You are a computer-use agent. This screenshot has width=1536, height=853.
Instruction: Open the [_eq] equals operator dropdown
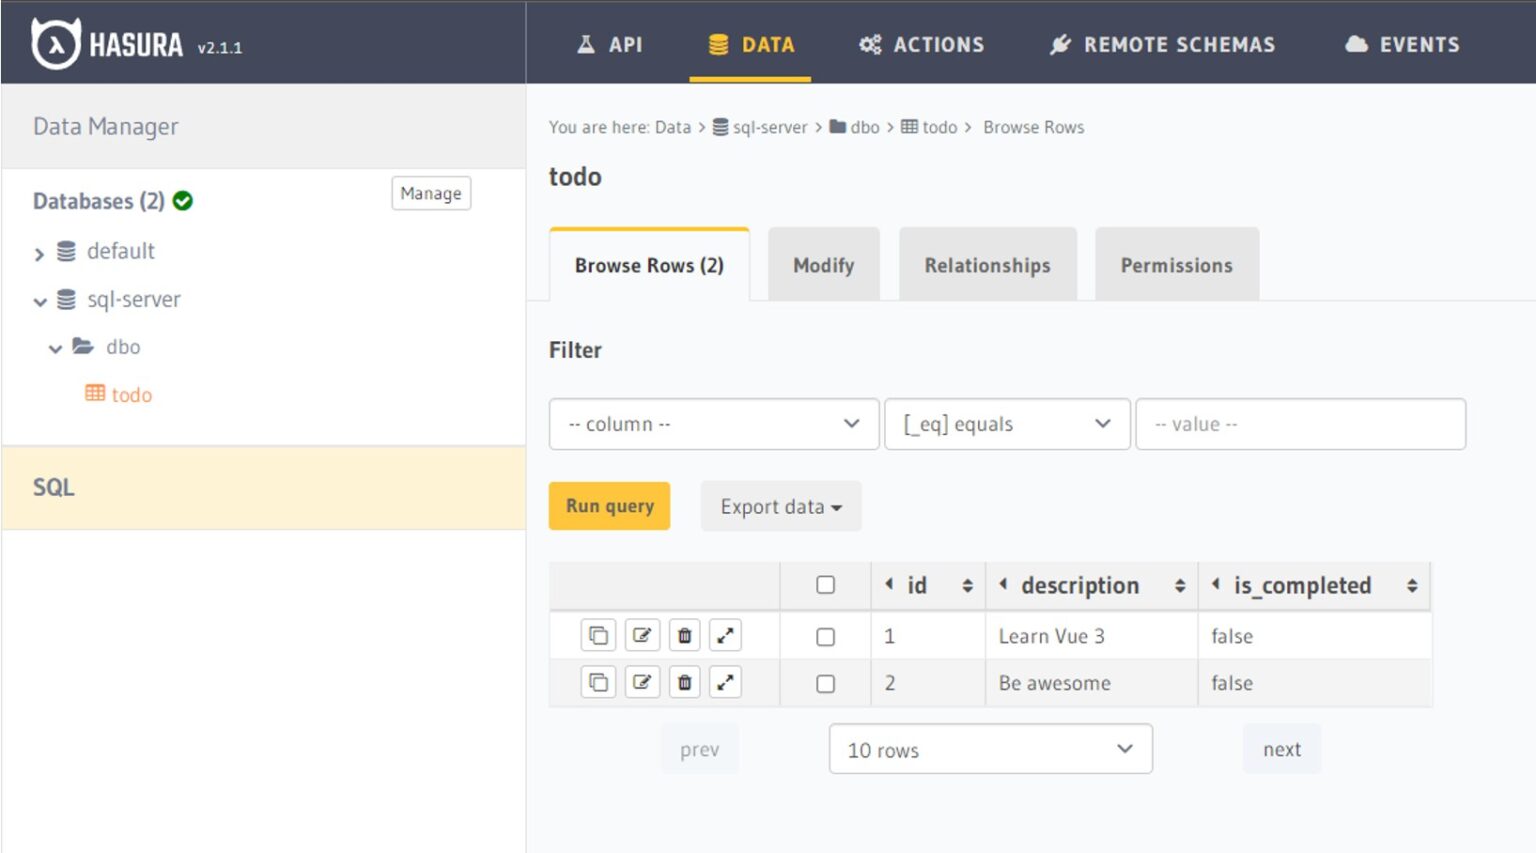[1007, 424]
